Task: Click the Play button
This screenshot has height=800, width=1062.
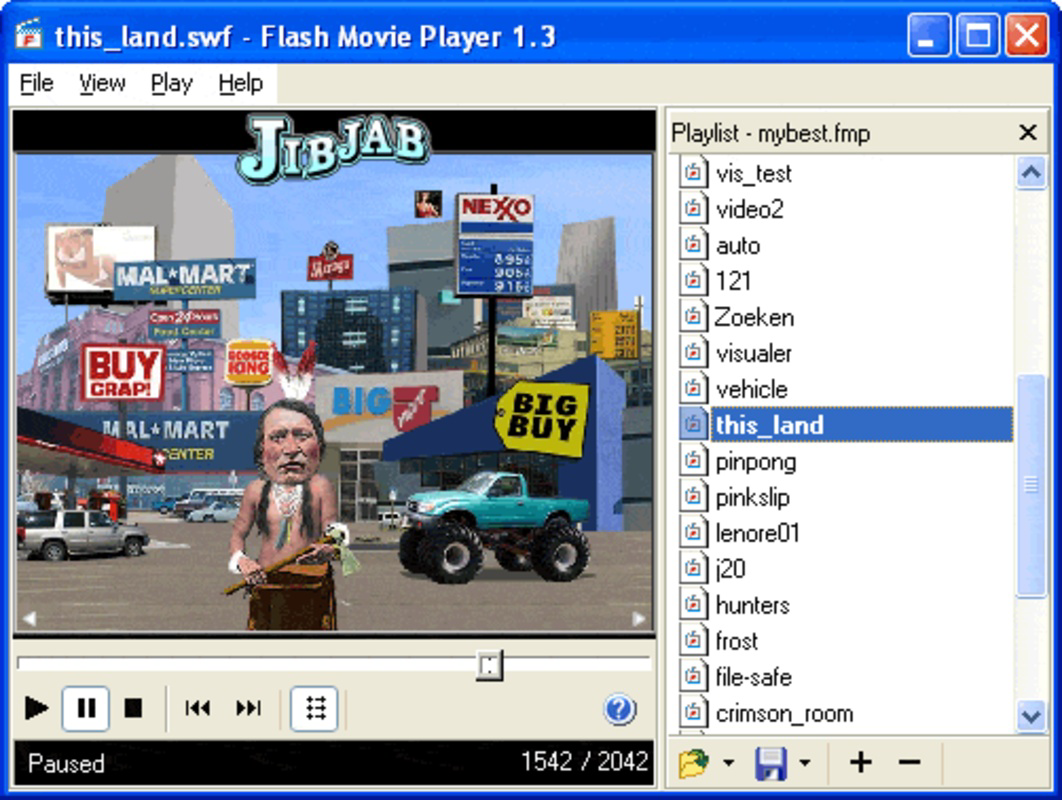Action: pos(36,709)
